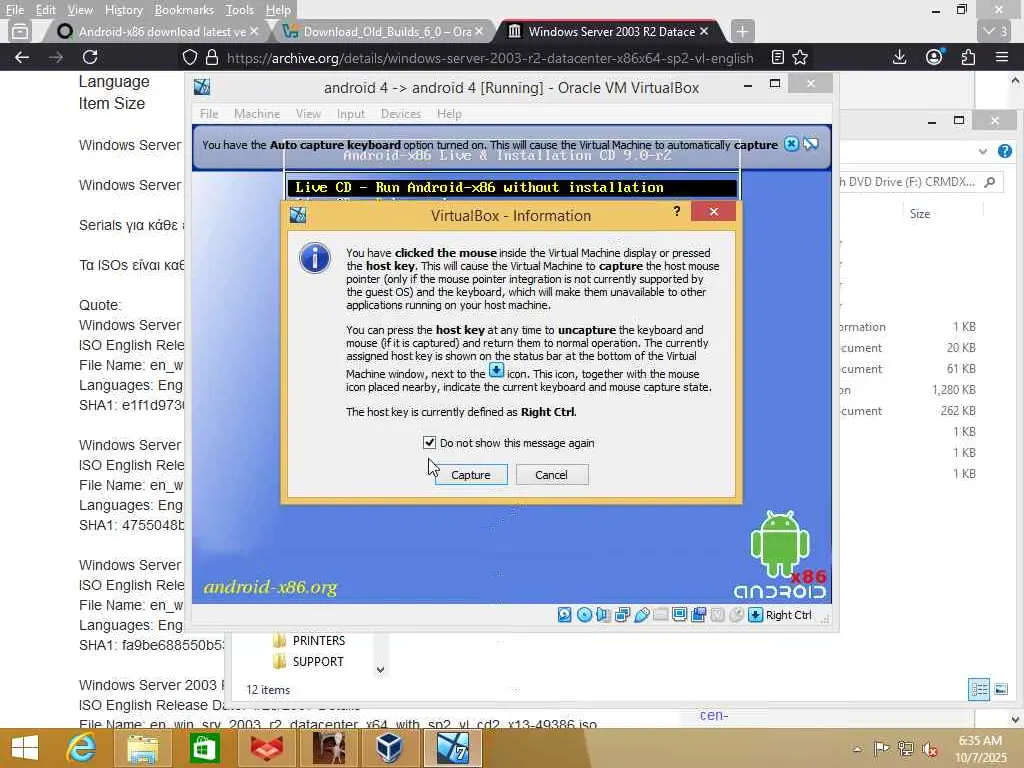The height and width of the screenshot is (768, 1024).
Task: Click the network icon in system tray
Action: (x=905, y=748)
